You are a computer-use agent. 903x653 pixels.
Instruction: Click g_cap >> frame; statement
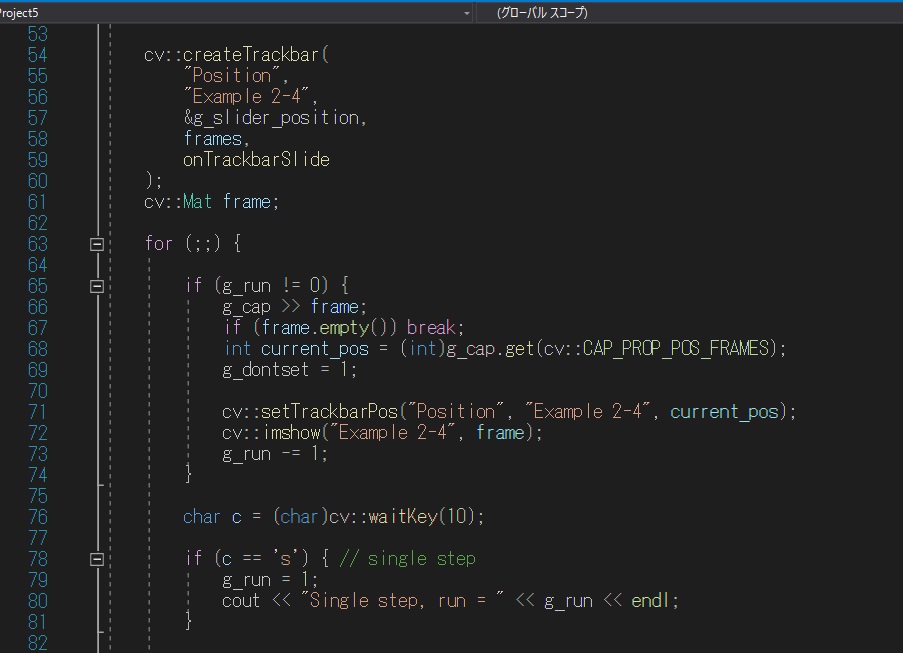pos(294,307)
